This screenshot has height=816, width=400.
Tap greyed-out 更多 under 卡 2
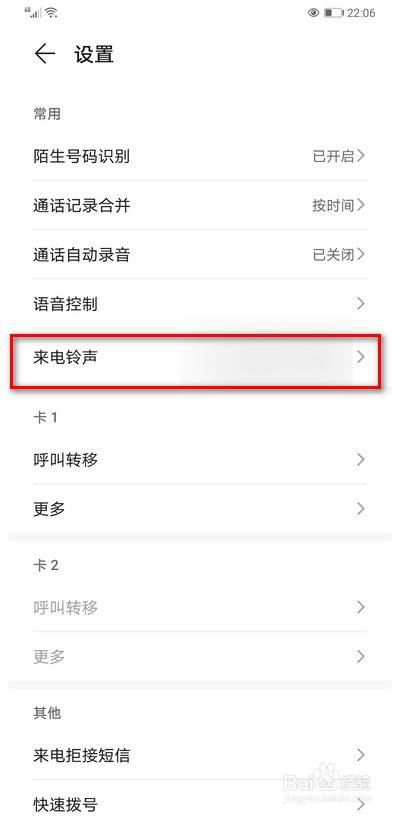[200, 657]
